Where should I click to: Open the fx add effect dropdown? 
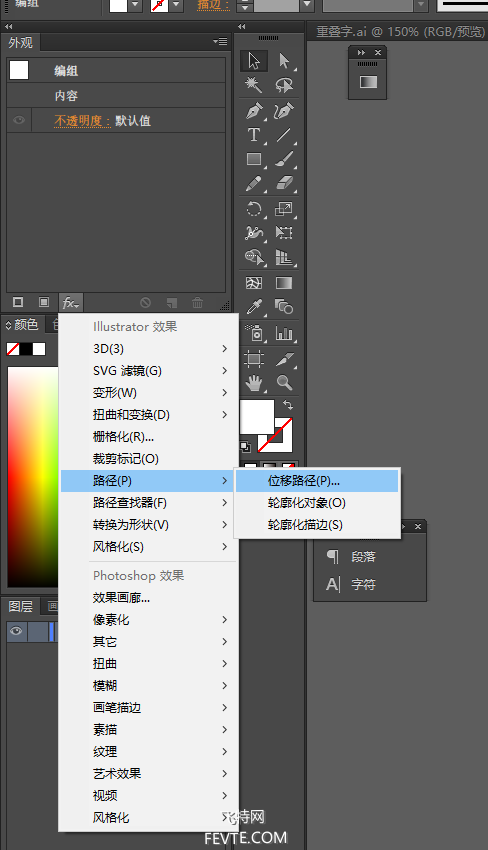click(x=70, y=302)
